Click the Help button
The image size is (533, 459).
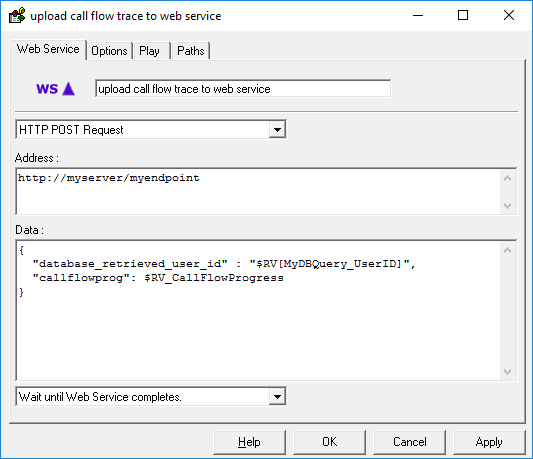249,442
